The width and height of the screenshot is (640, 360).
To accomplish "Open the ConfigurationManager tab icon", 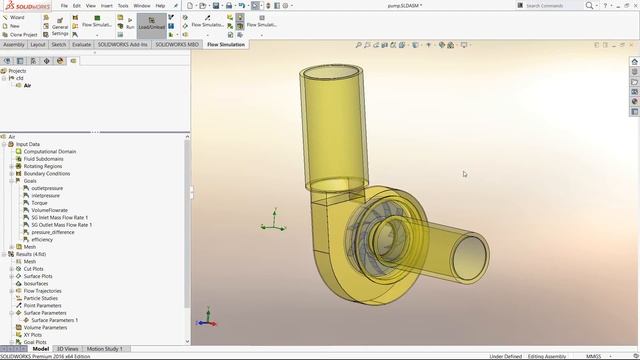I will tap(33, 61).
